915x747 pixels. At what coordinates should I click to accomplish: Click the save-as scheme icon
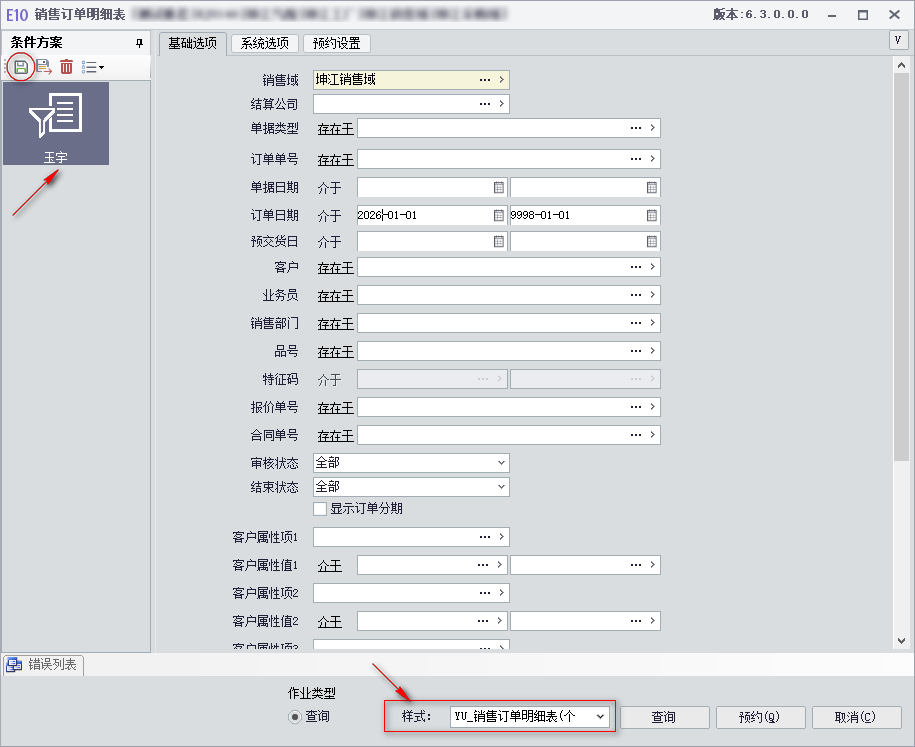pyautogui.click(x=44, y=67)
